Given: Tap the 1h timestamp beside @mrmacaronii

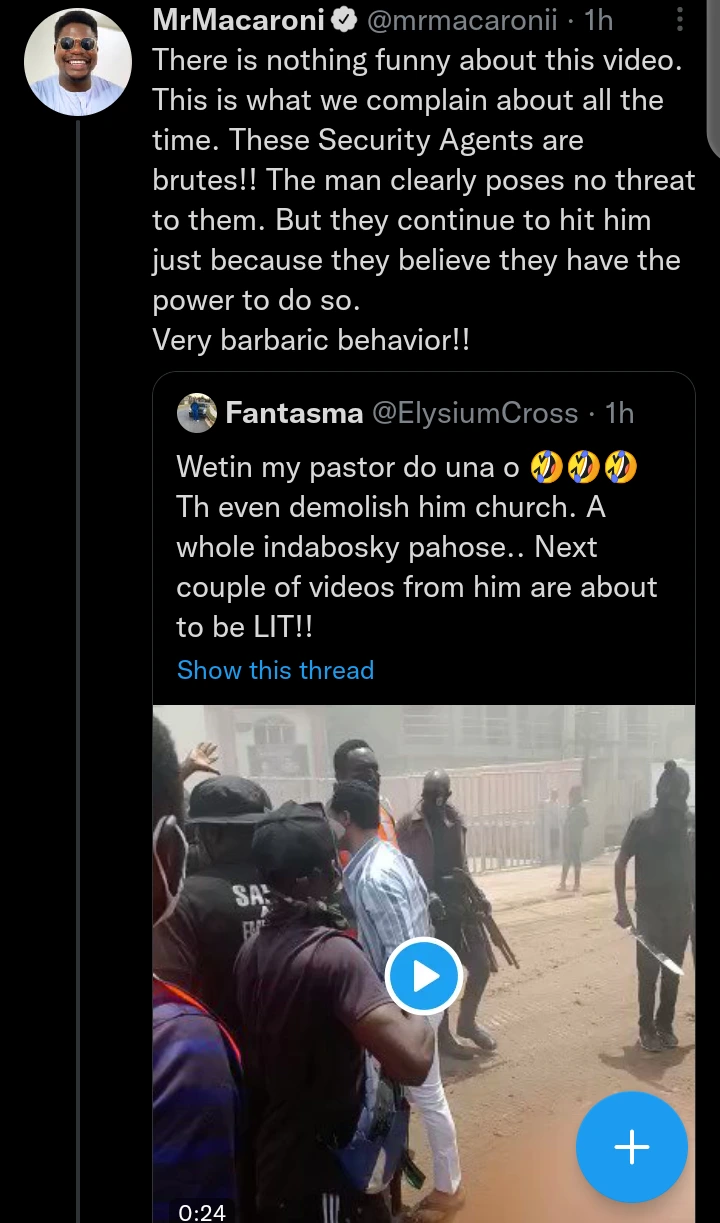Looking at the screenshot, I should 598,20.
